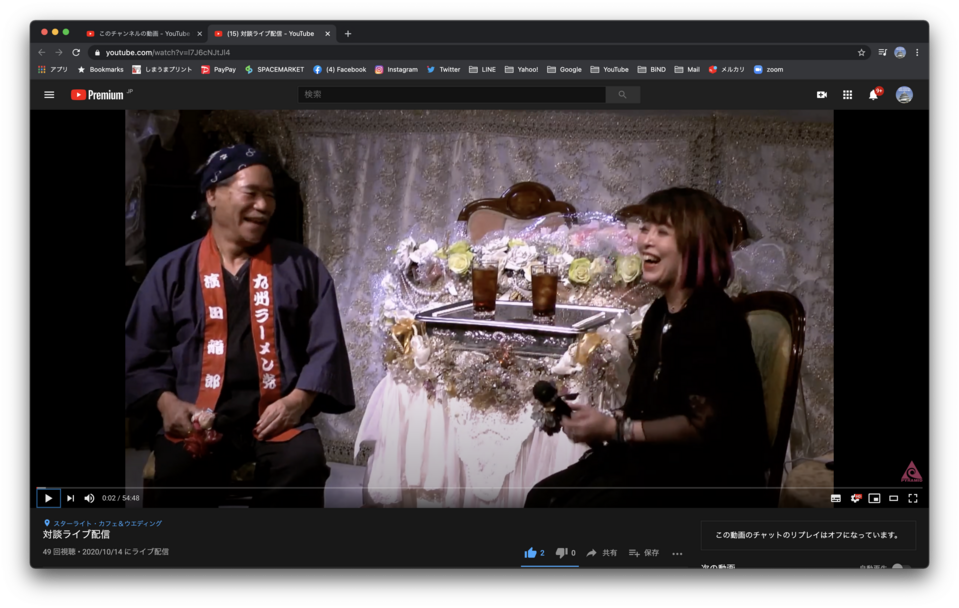This screenshot has width=959, height=608.
Task: Like this video with thumbs up
Action: 531,553
